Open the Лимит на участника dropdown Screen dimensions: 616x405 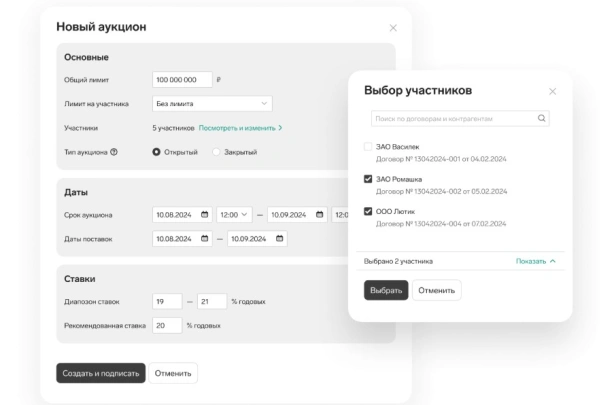coord(212,104)
